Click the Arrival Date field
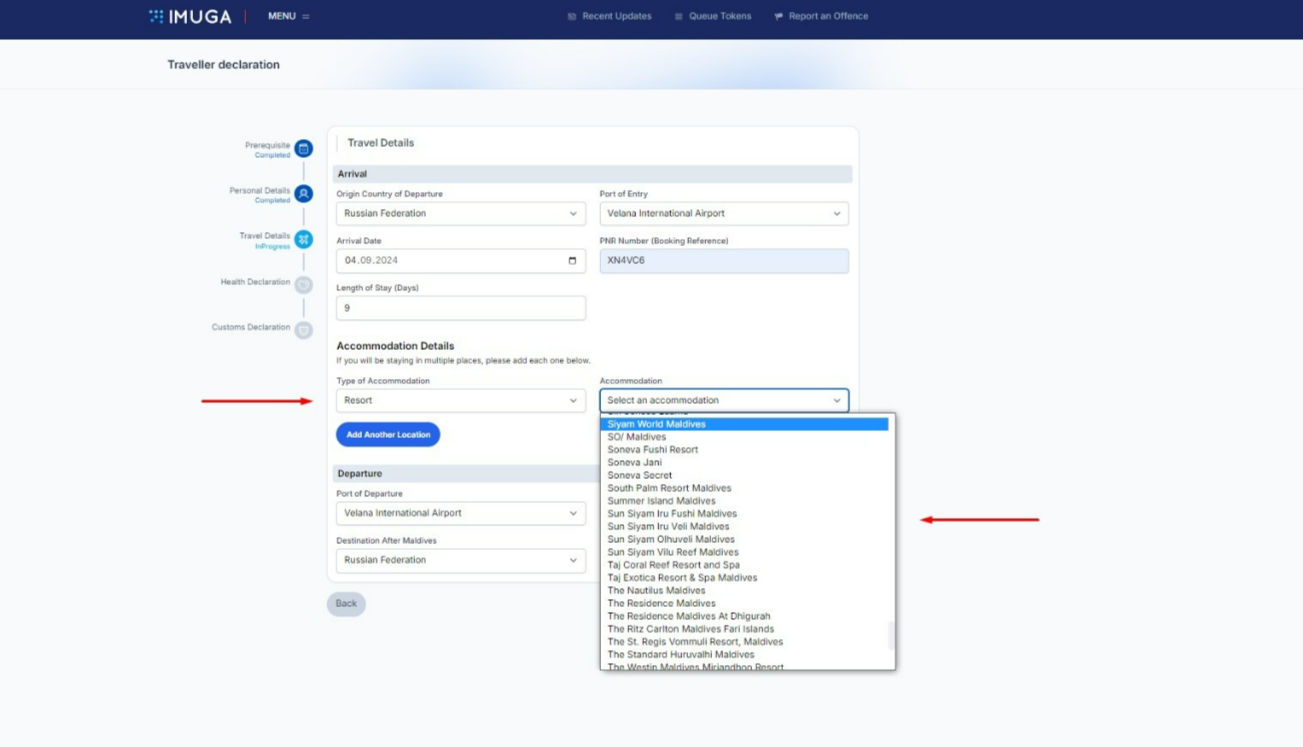The image size is (1303, 747). point(461,261)
